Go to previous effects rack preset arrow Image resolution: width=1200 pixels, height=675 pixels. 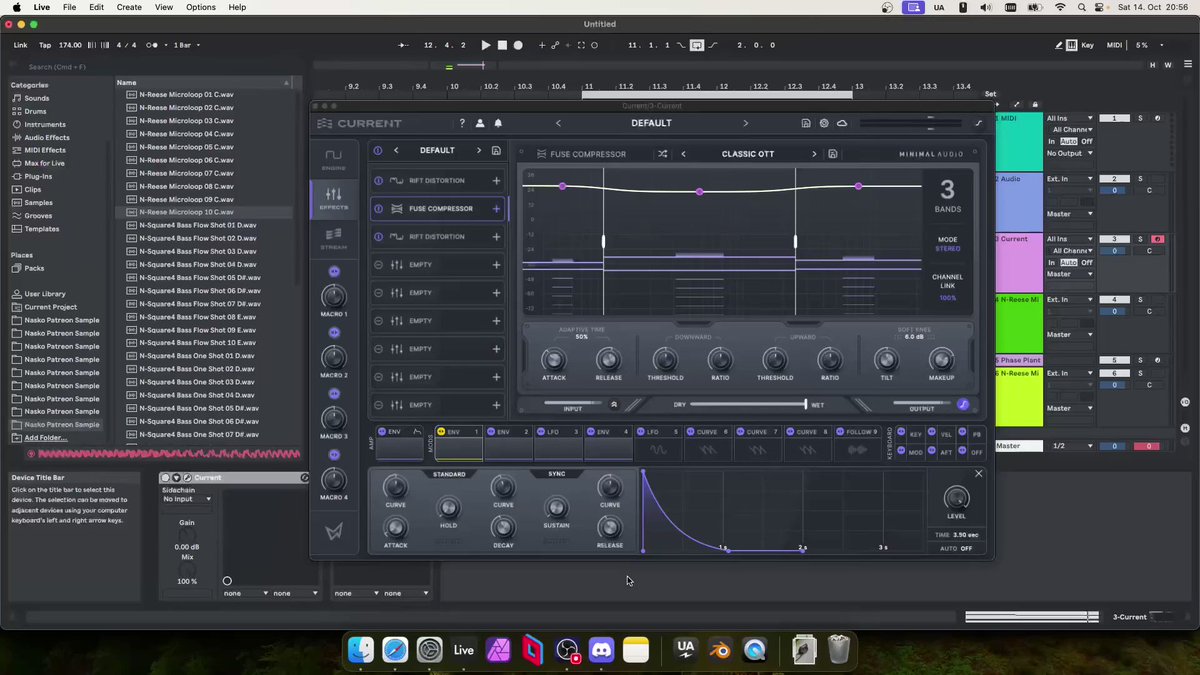pos(396,150)
